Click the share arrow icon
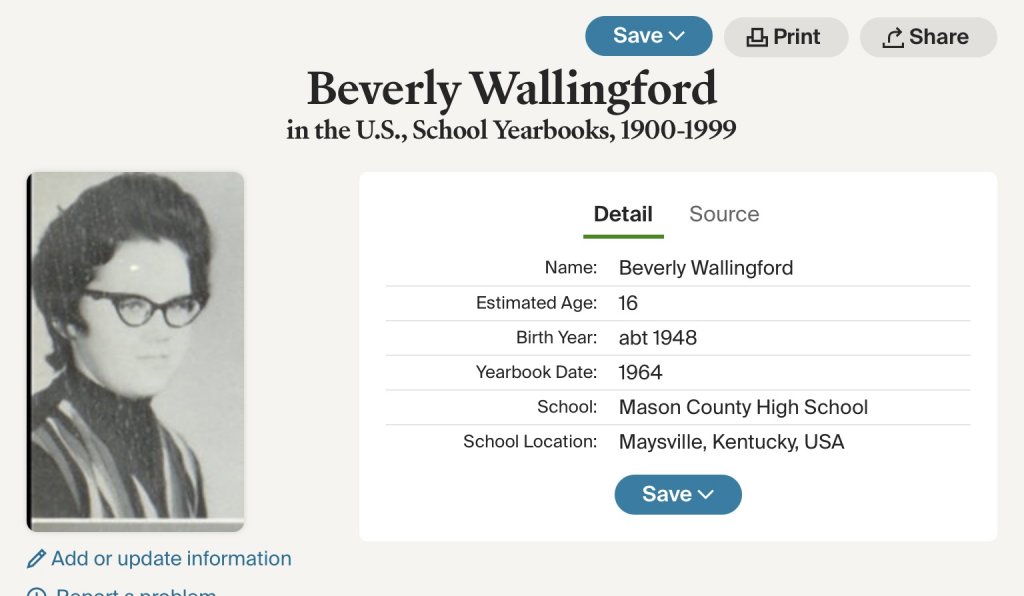Viewport: 1024px width, 596px height. coord(893,38)
